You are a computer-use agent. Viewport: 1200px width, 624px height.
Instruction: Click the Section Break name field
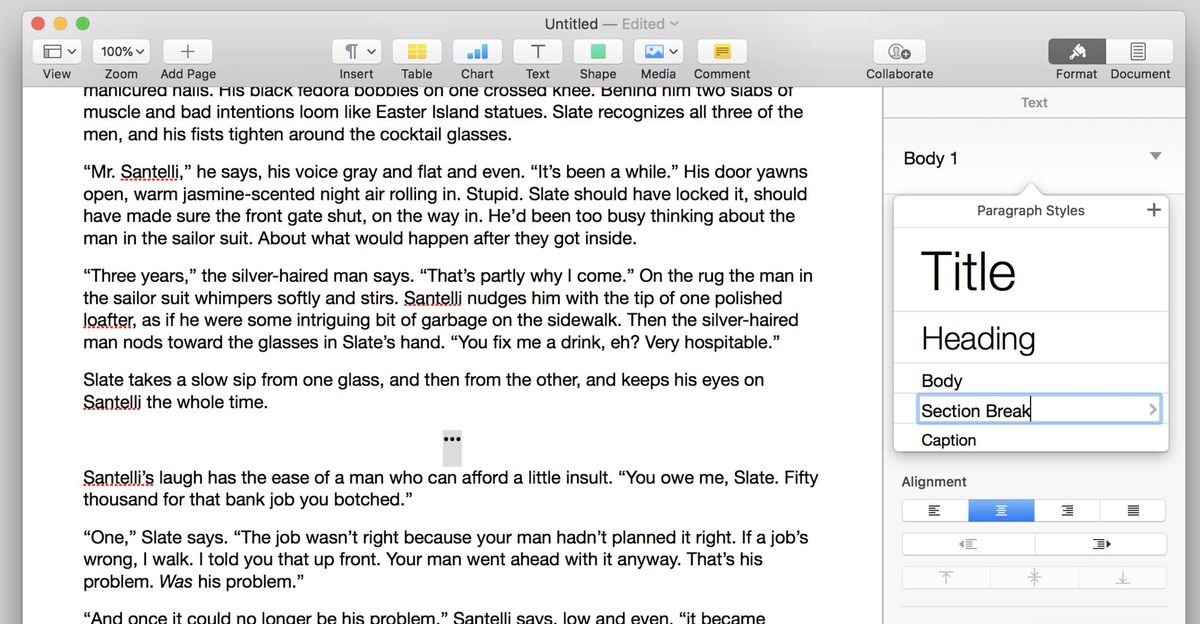[1020, 410]
